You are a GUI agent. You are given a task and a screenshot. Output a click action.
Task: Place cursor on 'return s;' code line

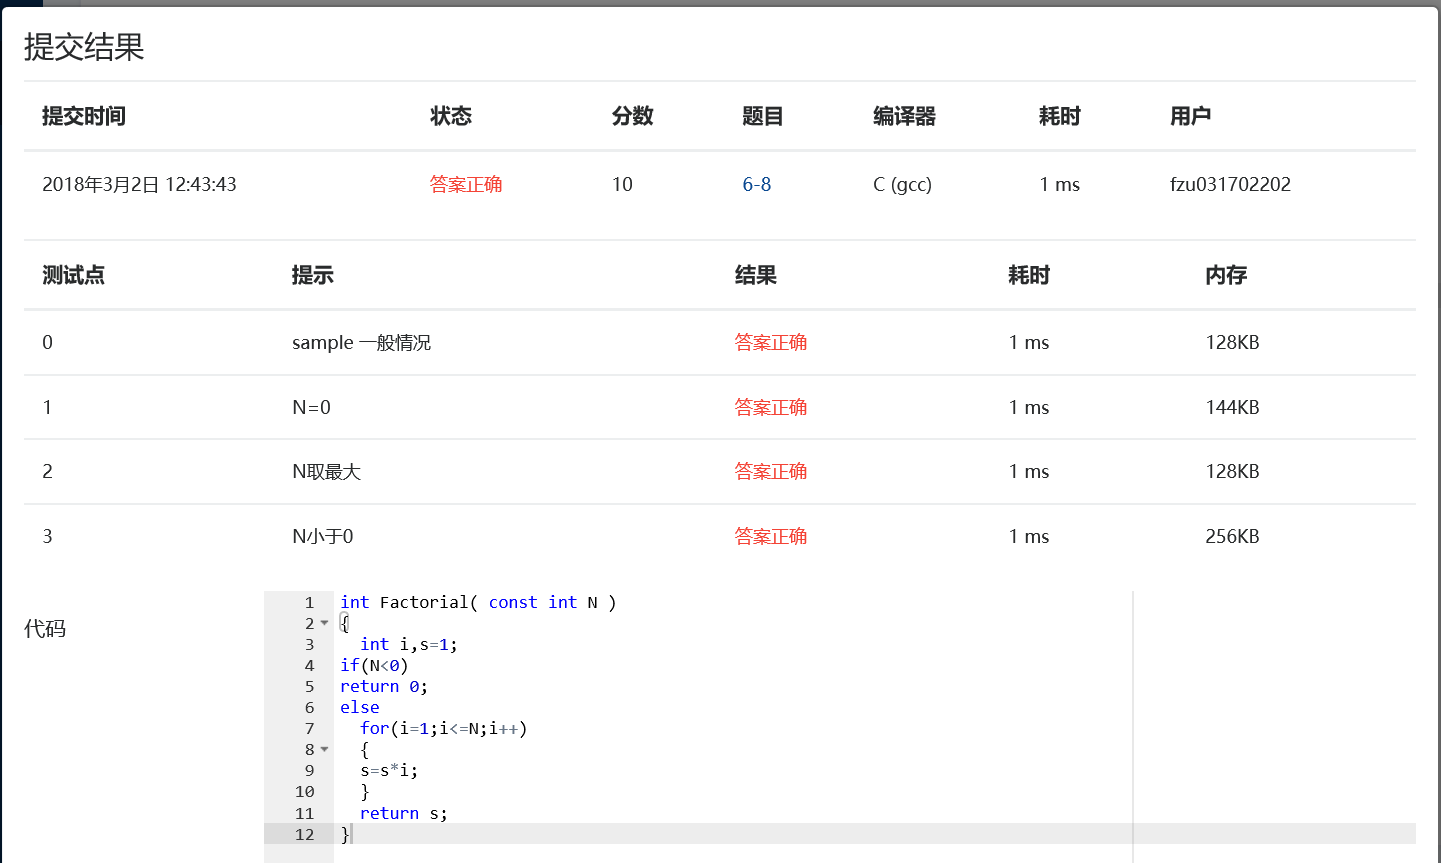point(403,814)
